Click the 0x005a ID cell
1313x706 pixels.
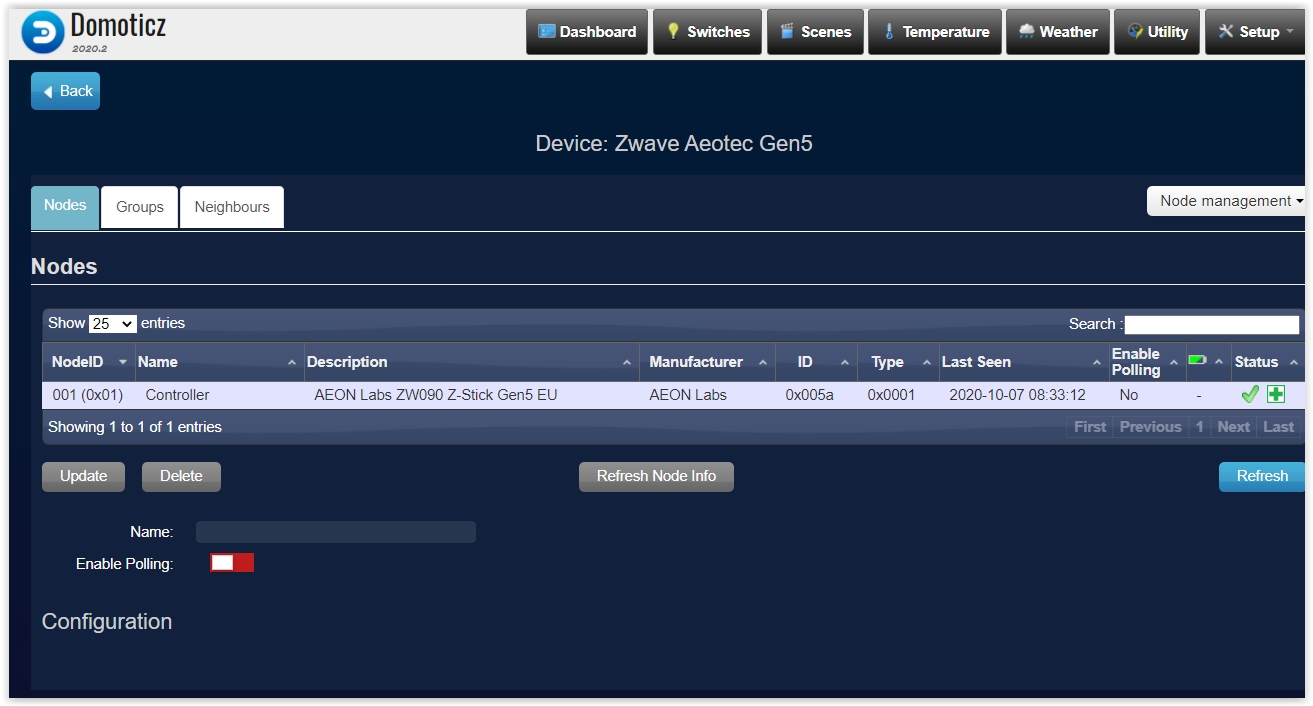[809, 395]
